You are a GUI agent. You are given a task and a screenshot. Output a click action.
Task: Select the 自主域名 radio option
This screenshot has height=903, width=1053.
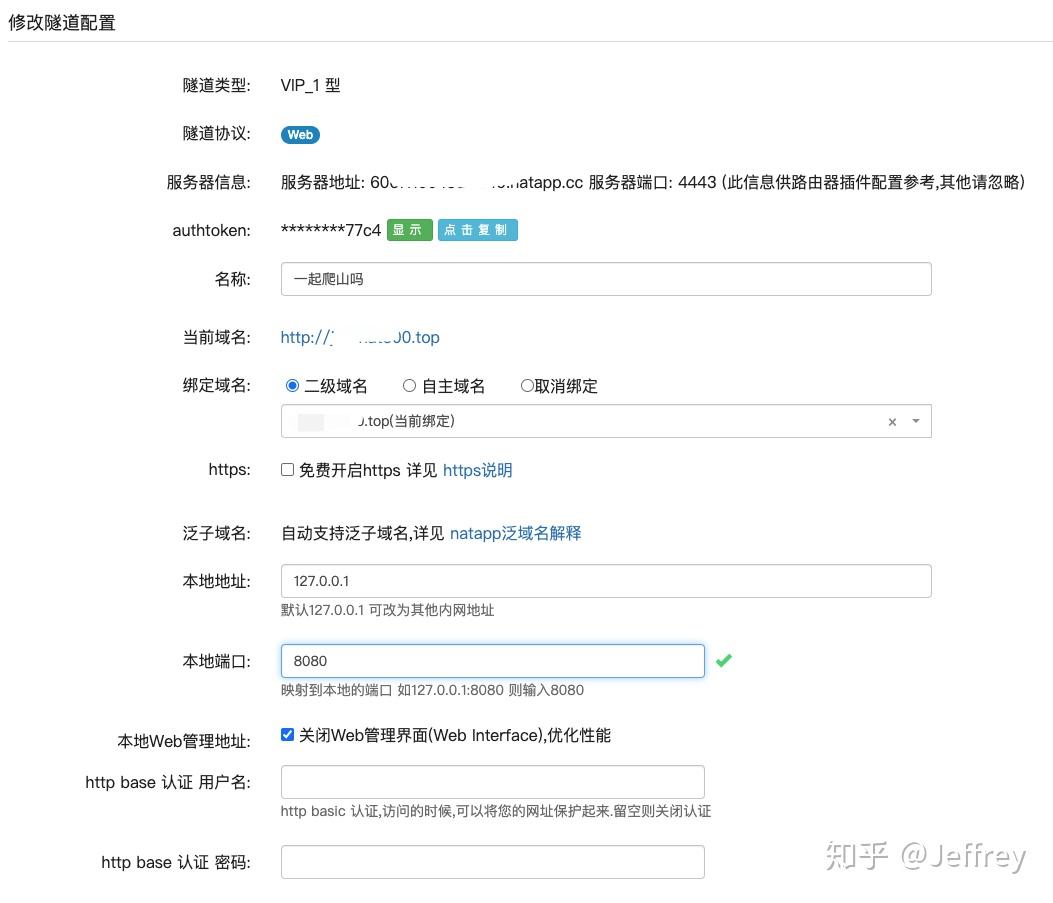tap(409, 385)
